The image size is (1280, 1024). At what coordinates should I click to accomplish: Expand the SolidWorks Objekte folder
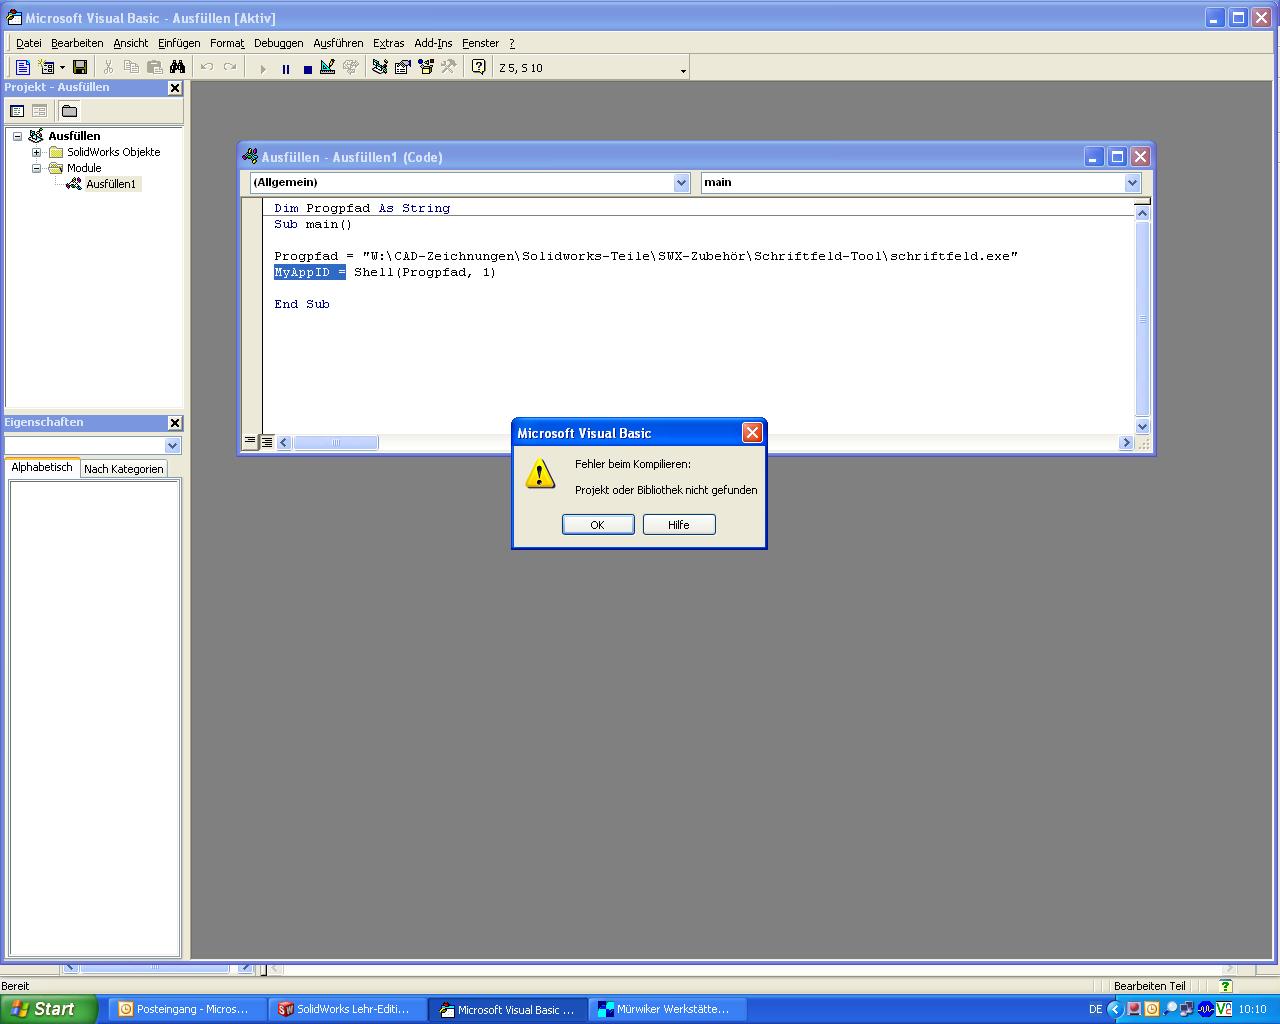pyautogui.click(x=37, y=152)
